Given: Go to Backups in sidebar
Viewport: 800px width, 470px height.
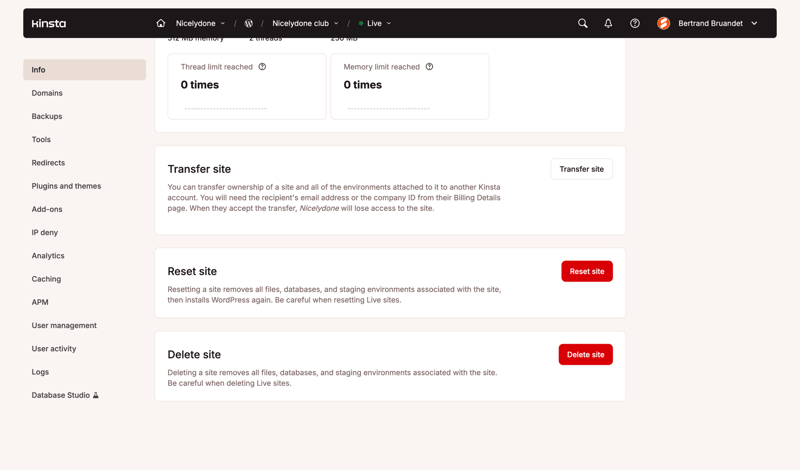Looking at the screenshot, I should pos(47,116).
